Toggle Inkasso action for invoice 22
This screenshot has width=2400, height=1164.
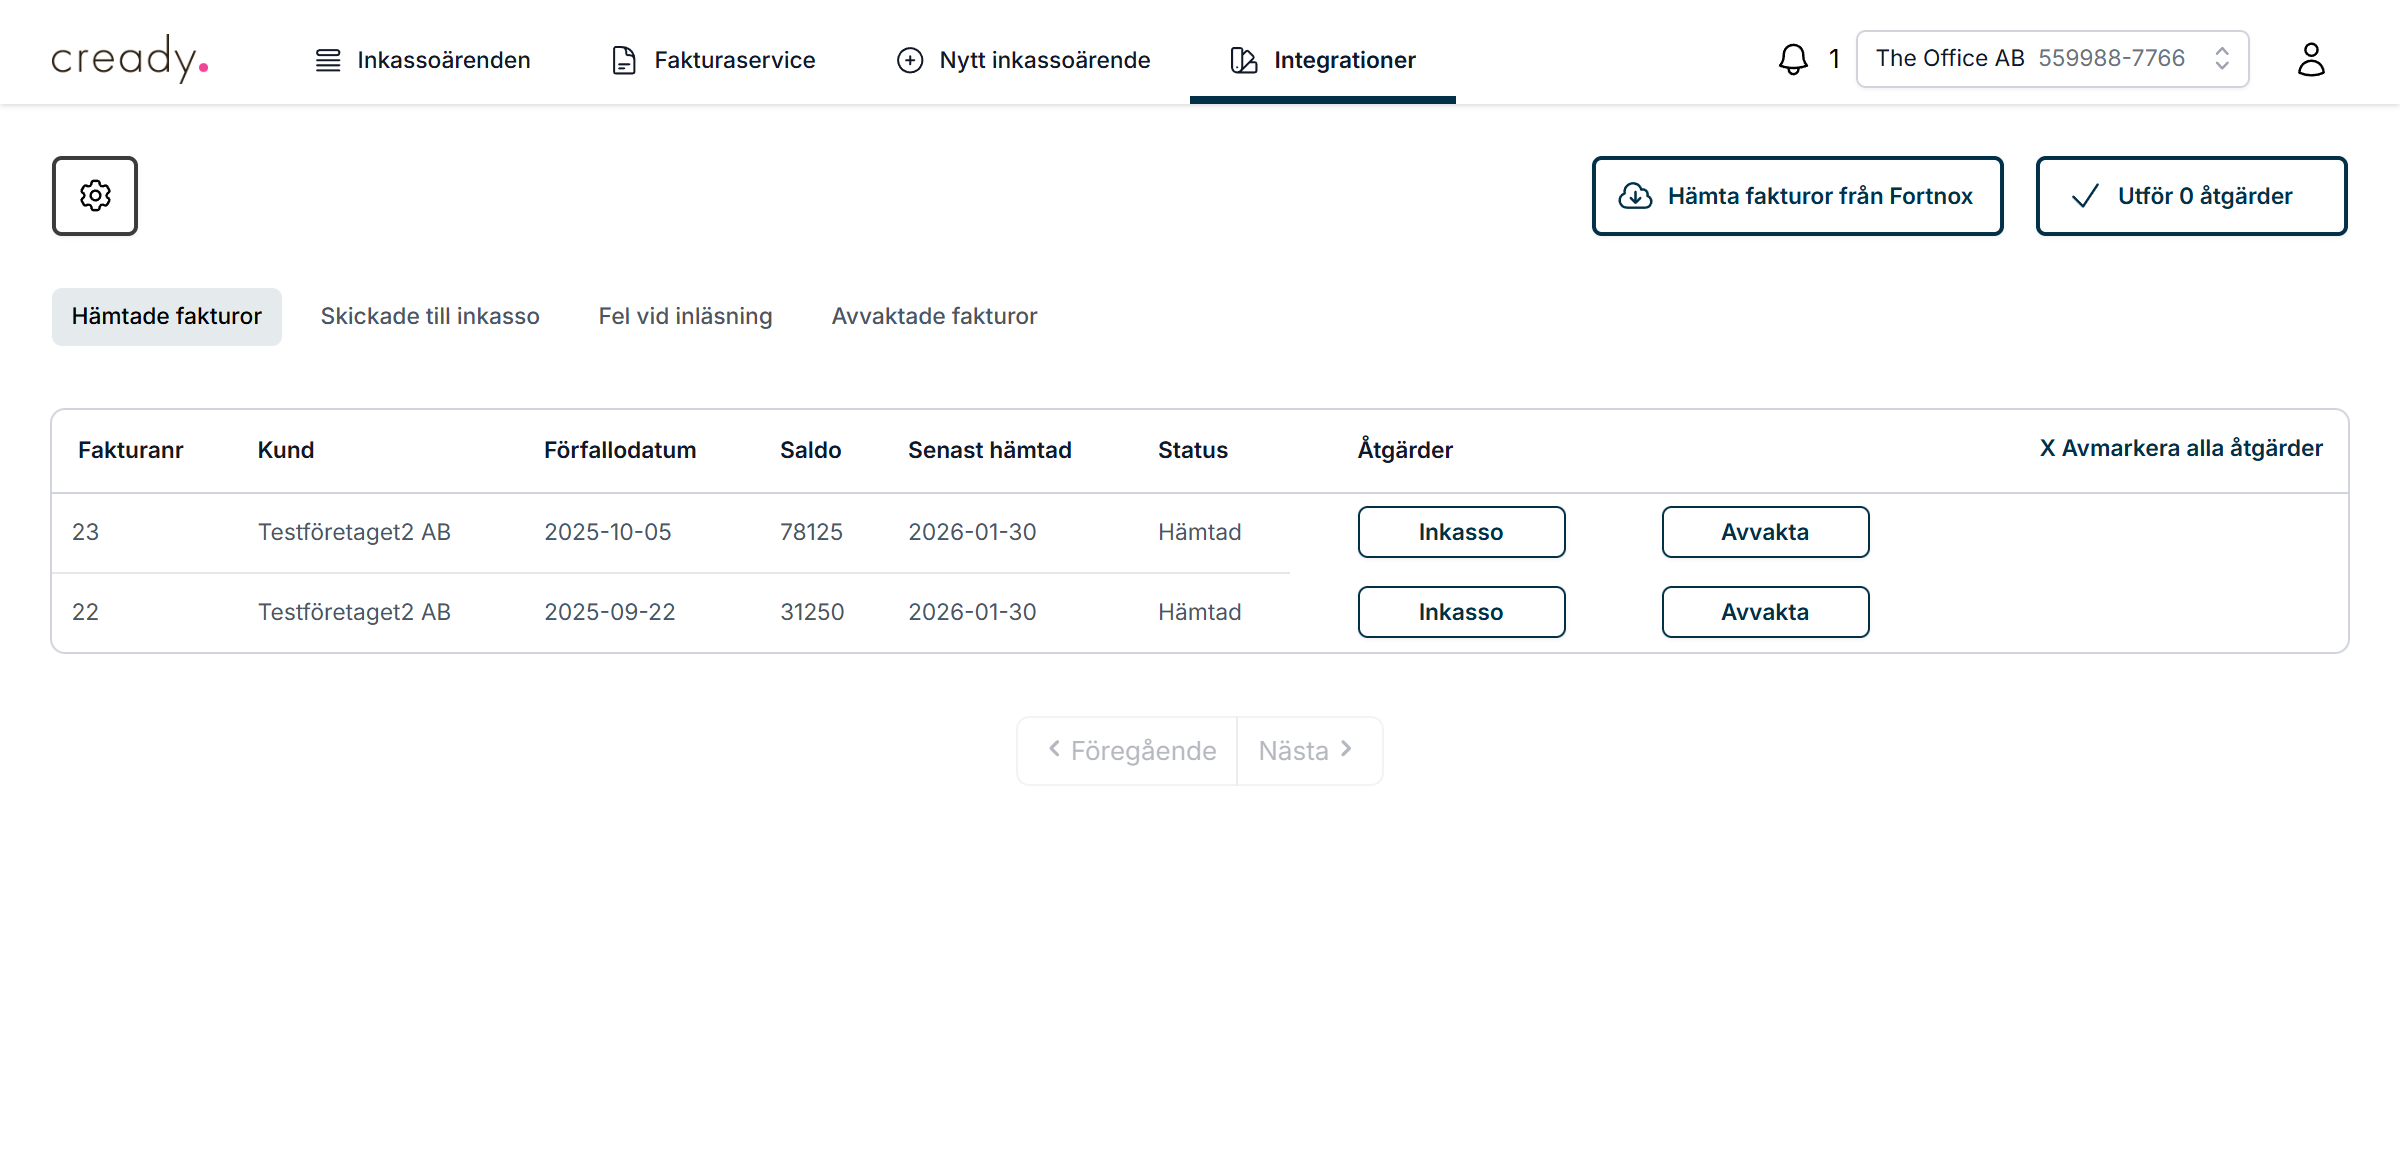click(x=1461, y=612)
